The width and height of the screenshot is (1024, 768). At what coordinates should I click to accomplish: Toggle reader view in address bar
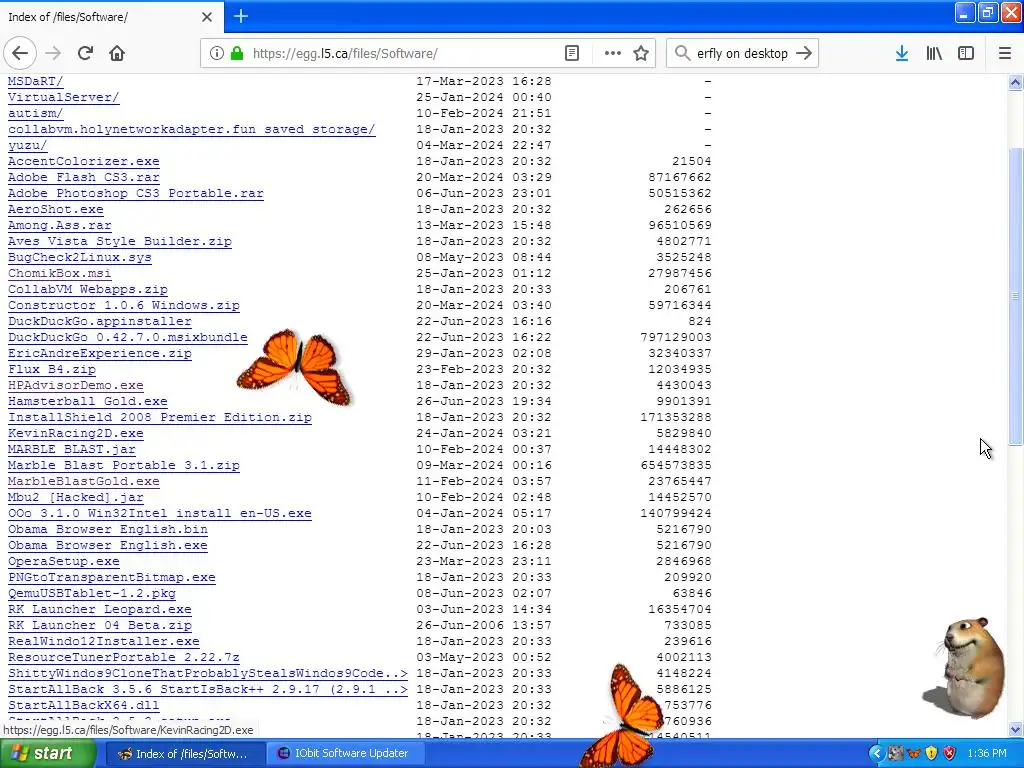572,54
